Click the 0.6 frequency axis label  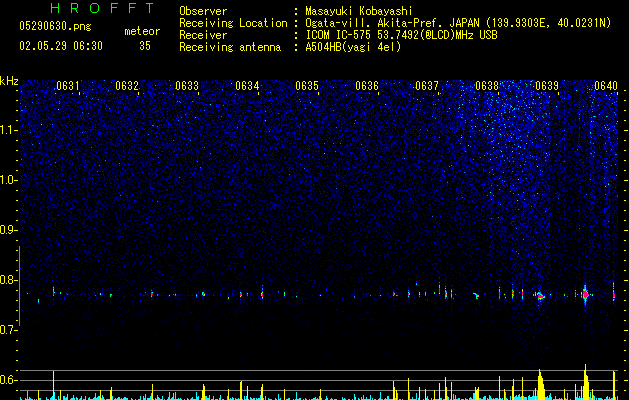[x=9, y=380]
